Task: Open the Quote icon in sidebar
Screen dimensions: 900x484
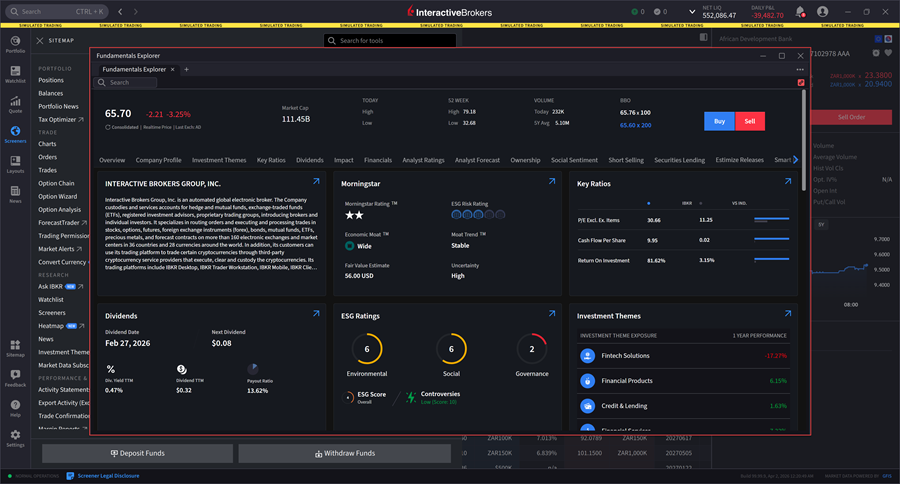Action: pyautogui.click(x=15, y=103)
